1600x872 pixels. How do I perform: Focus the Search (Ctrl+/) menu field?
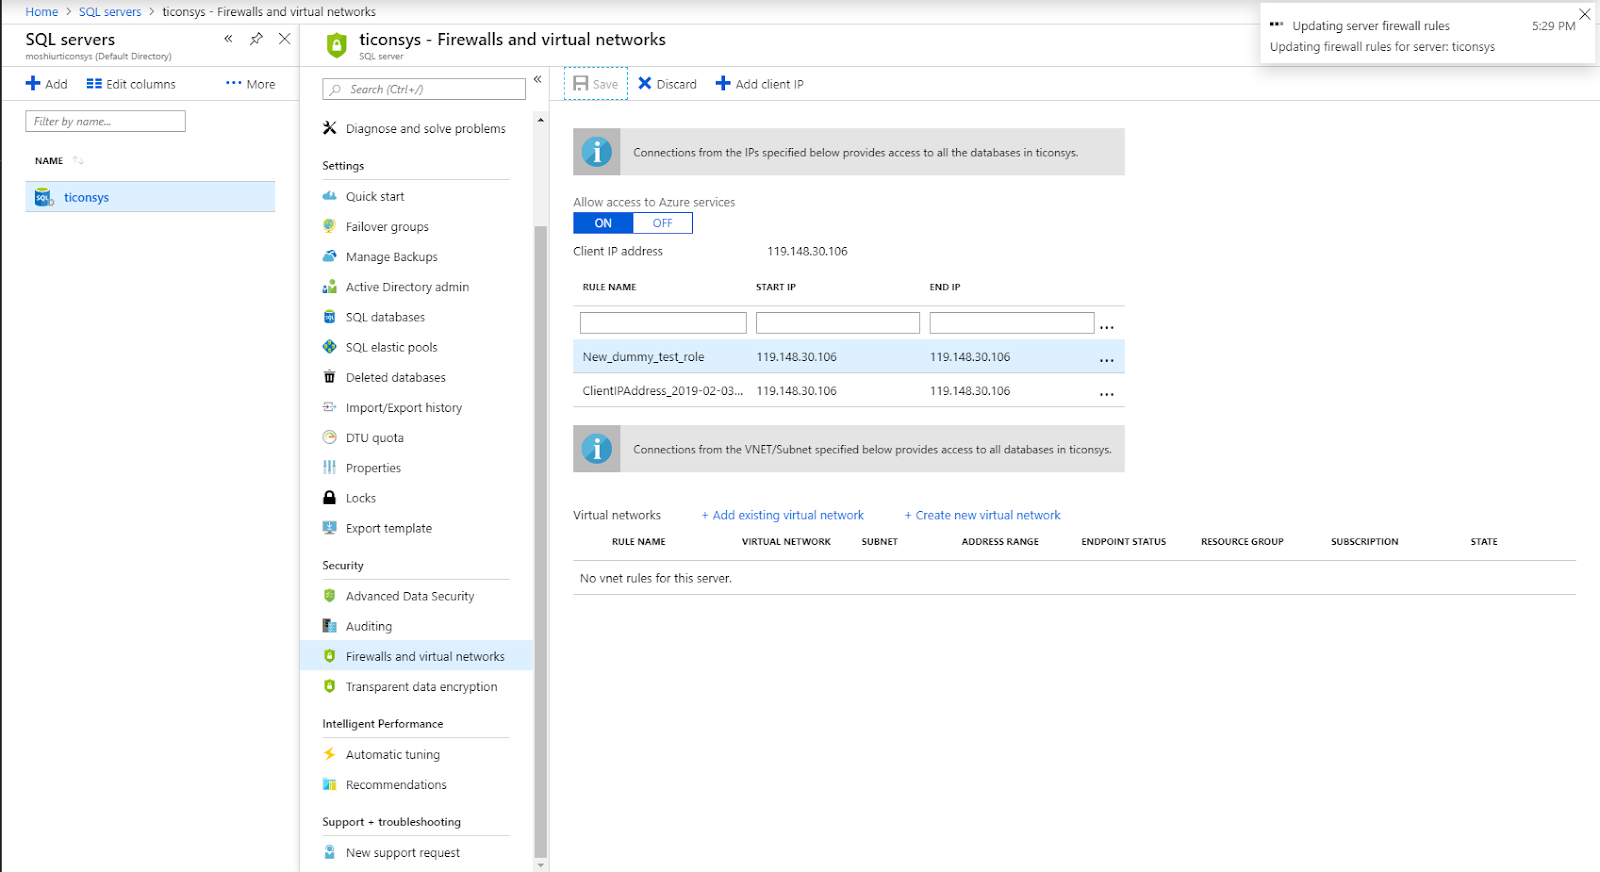[x=424, y=89]
